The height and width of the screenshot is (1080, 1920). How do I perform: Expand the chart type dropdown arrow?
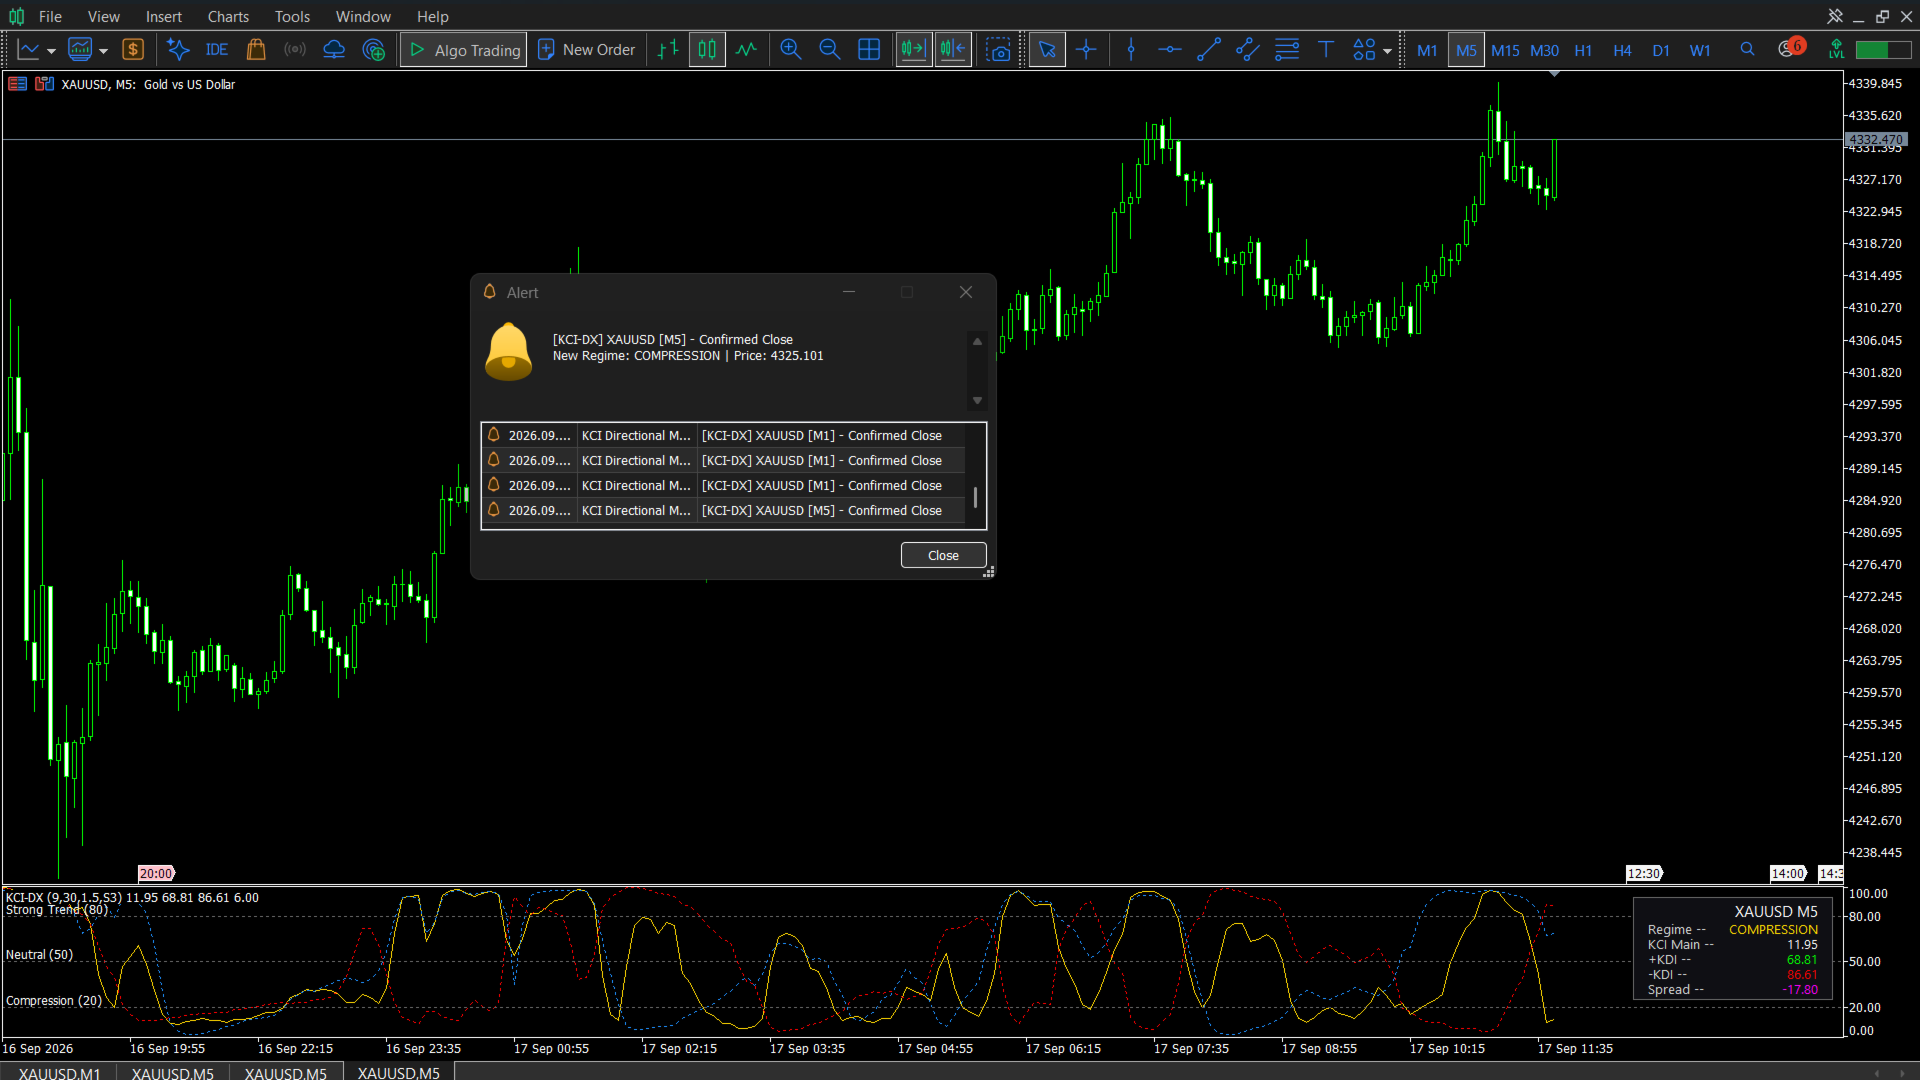[51, 51]
